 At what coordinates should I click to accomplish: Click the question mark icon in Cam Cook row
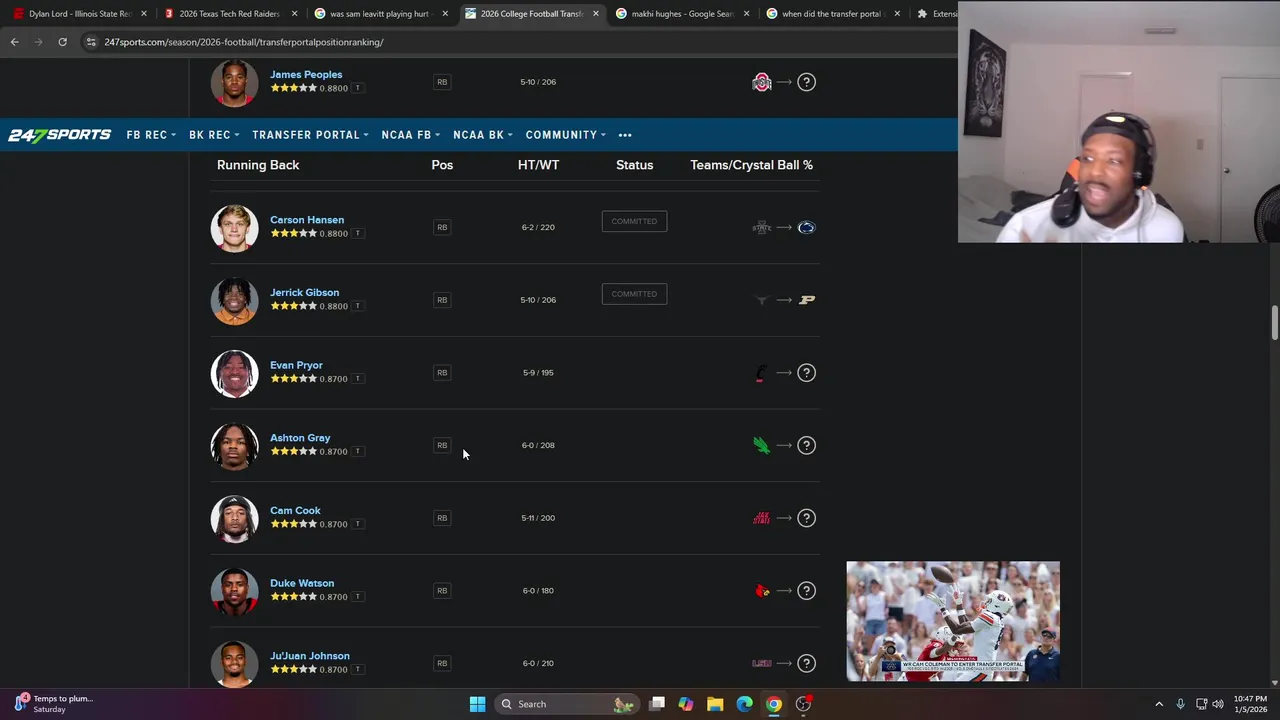point(806,518)
